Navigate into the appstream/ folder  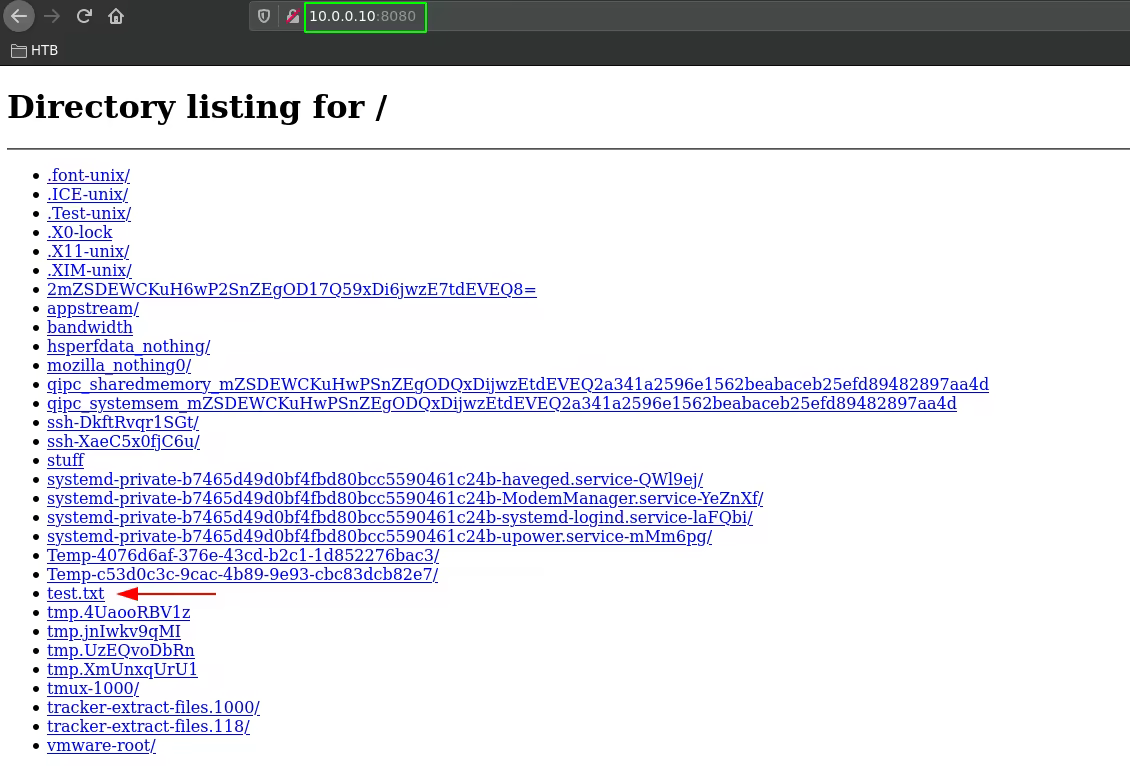click(x=92, y=309)
